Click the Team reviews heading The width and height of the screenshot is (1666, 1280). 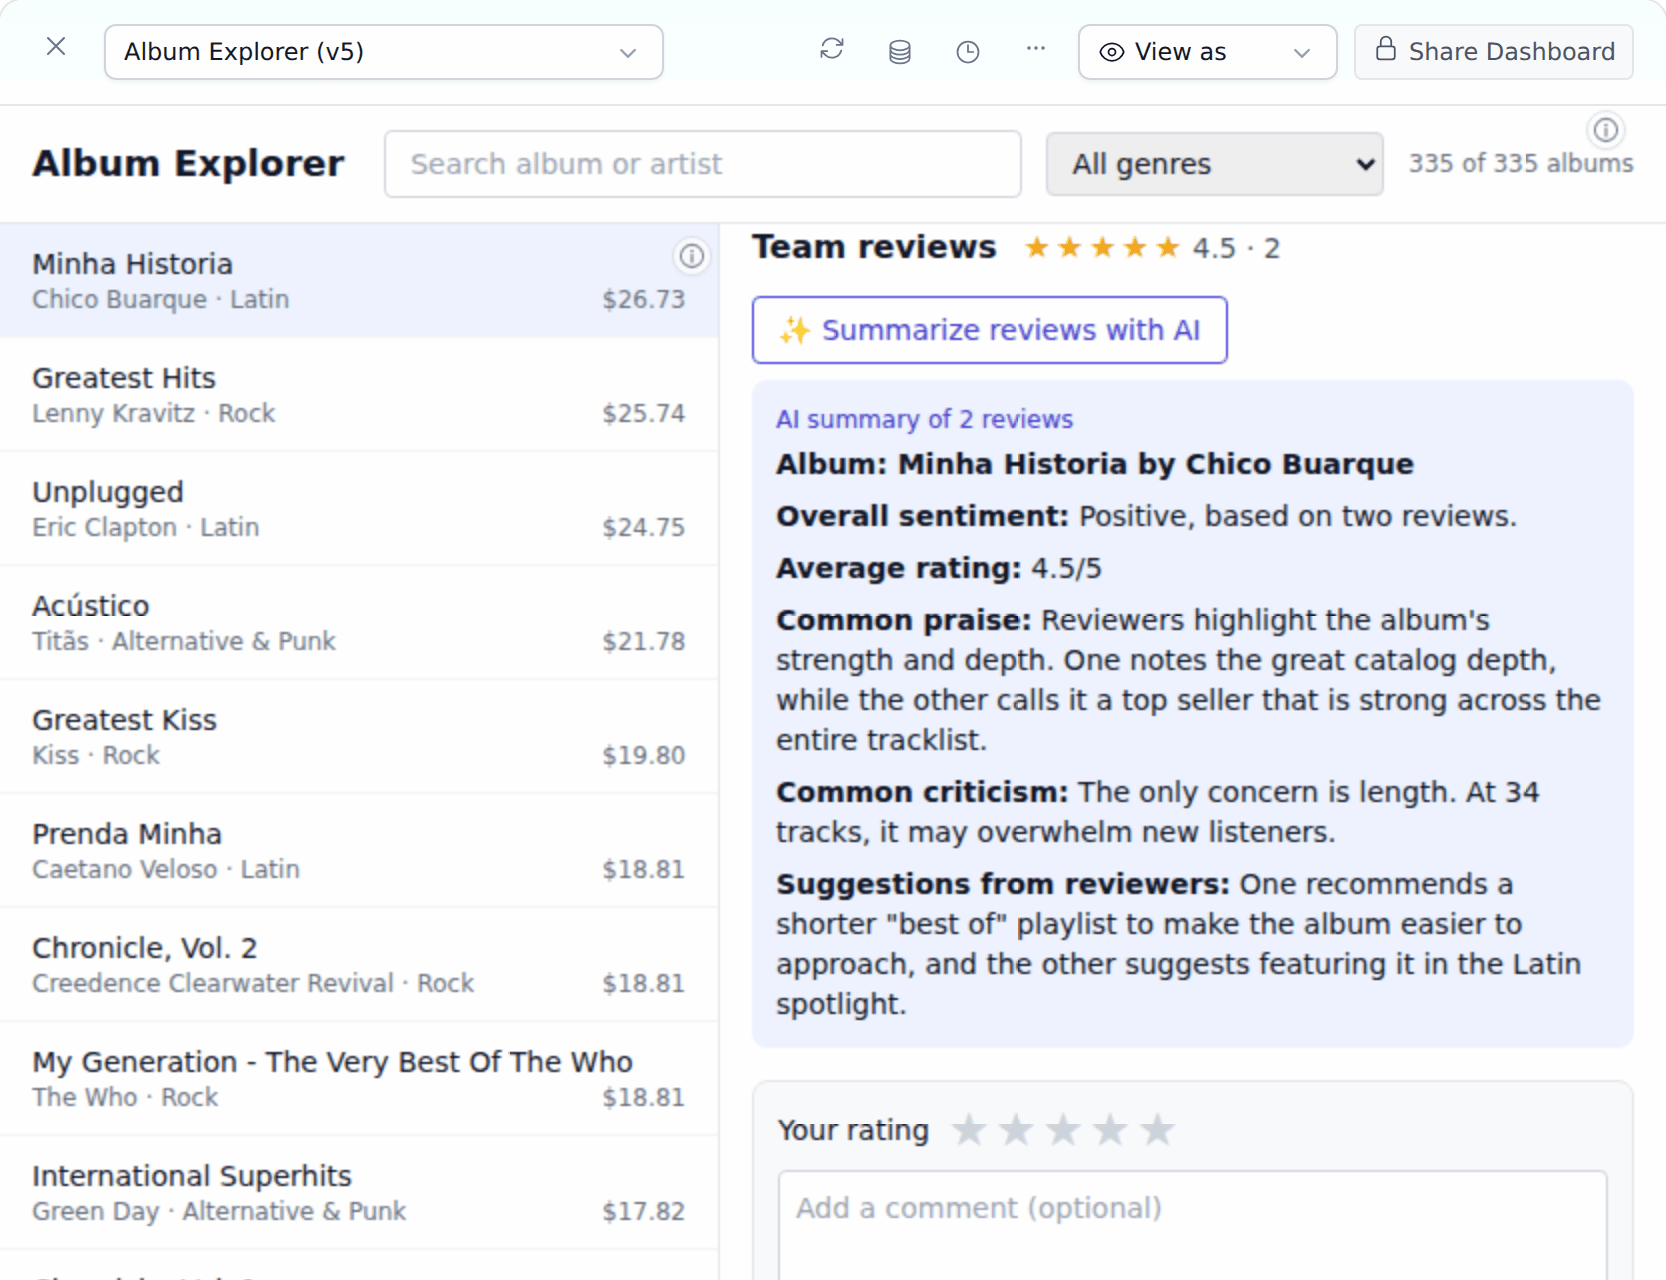(874, 247)
